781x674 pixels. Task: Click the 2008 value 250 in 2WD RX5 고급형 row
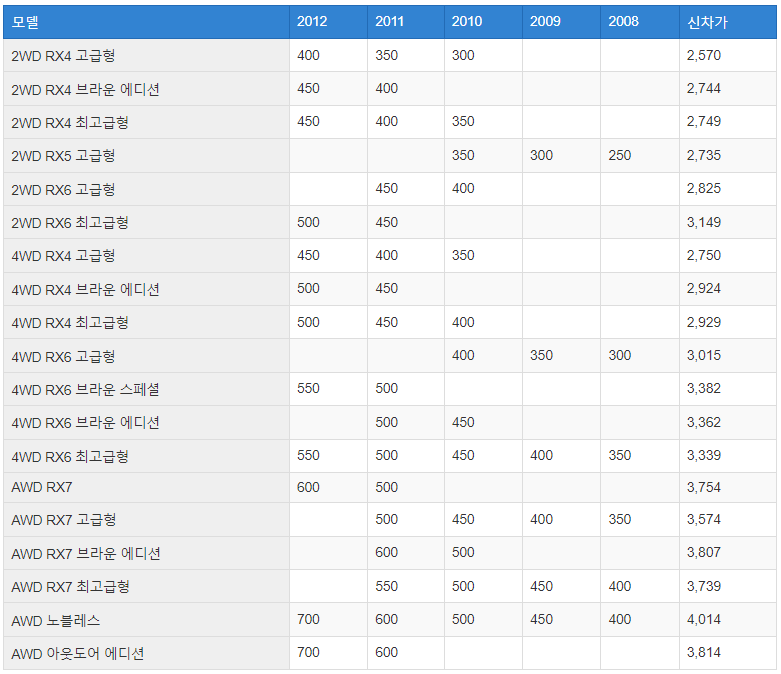620,155
